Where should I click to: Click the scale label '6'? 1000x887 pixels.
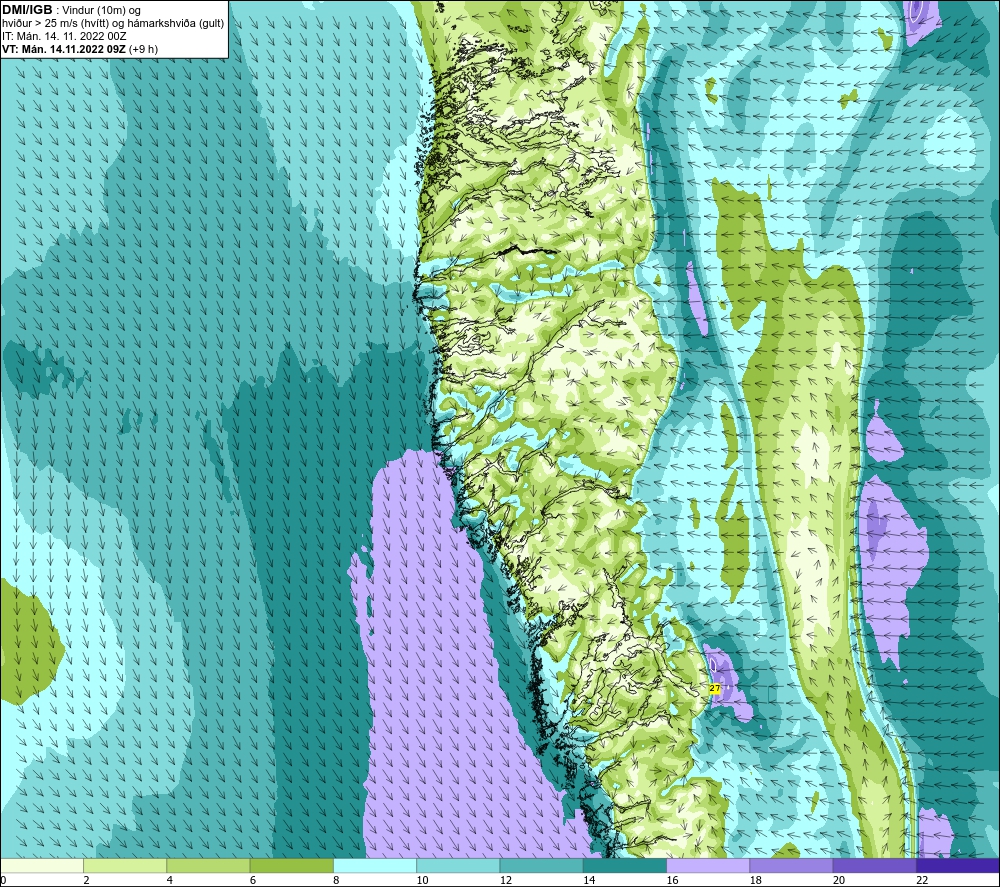[253, 880]
